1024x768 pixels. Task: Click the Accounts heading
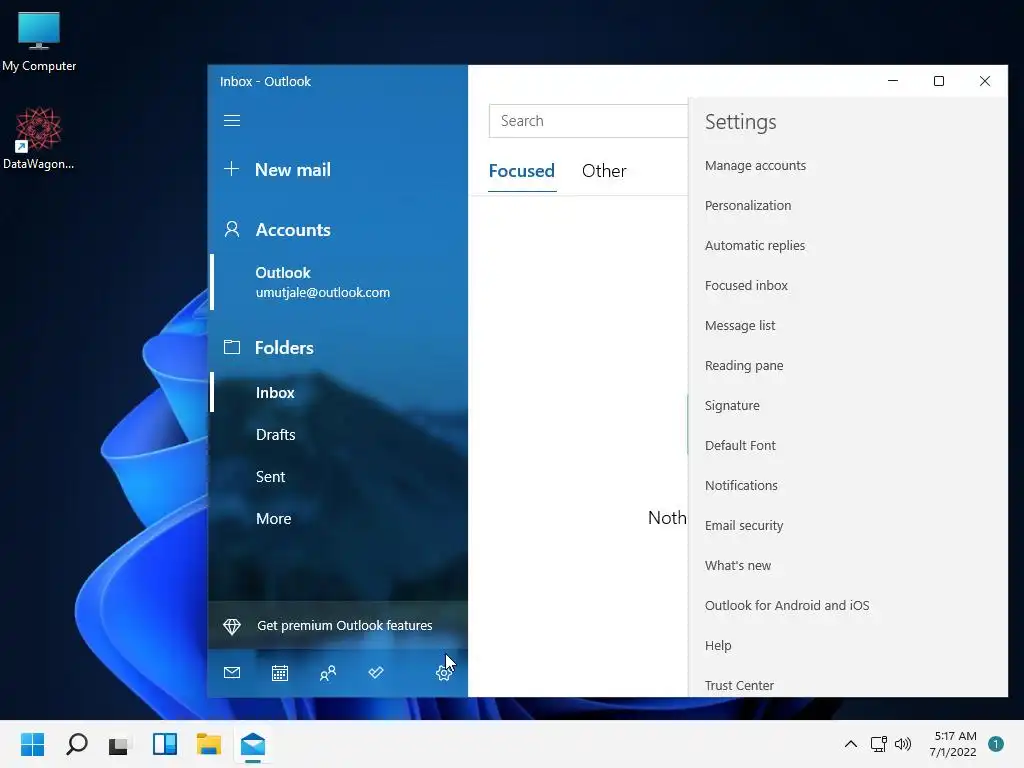point(293,230)
